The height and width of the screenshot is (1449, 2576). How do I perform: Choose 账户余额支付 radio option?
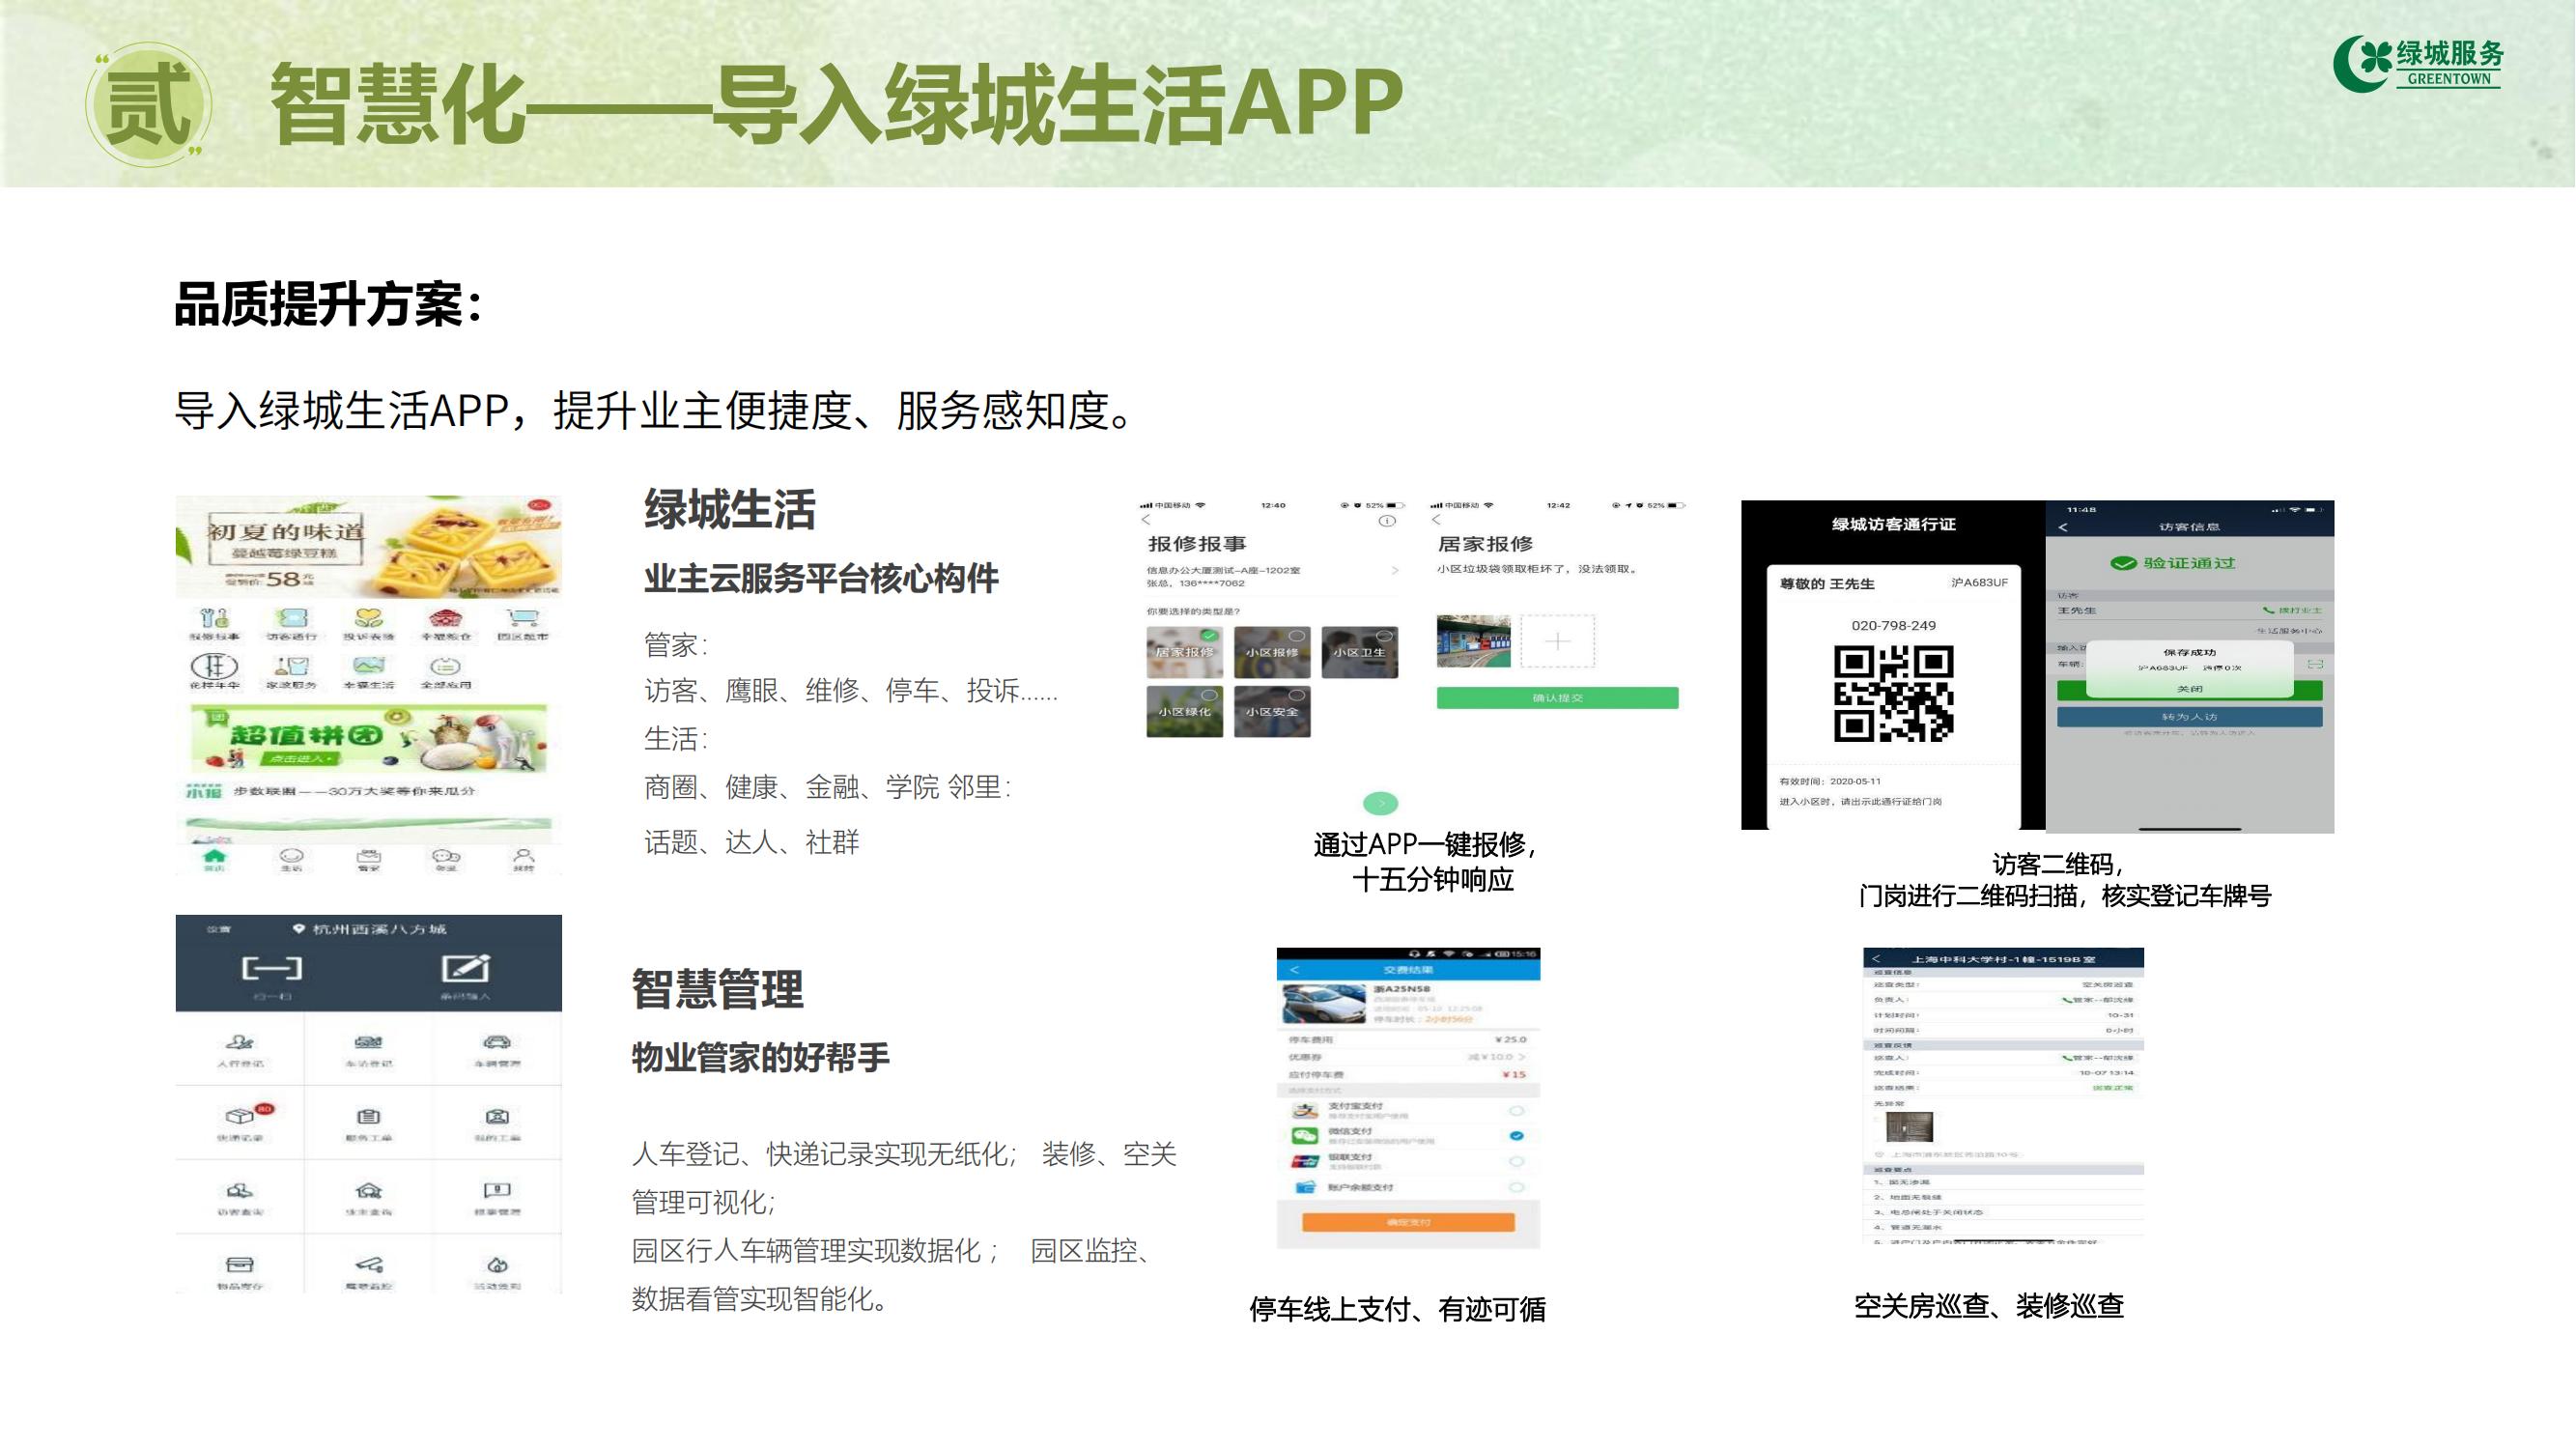click(x=1517, y=1188)
